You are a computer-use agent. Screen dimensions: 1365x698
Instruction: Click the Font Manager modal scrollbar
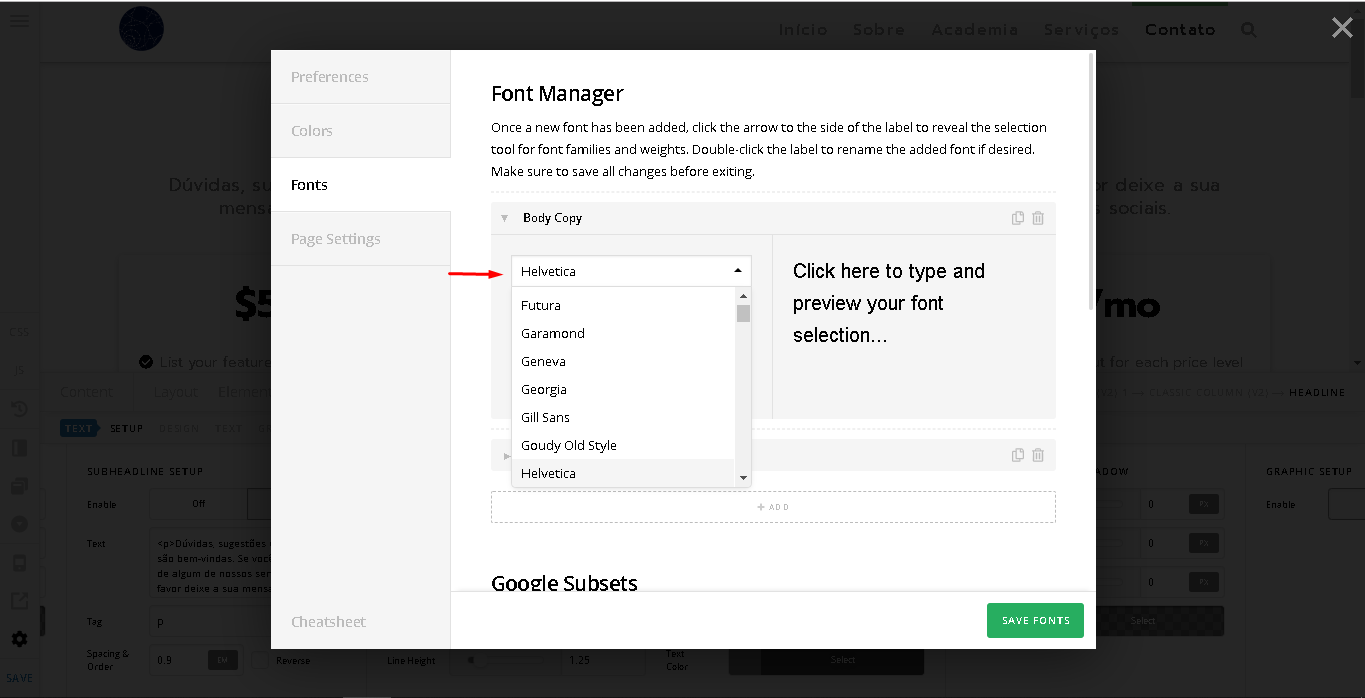click(1092, 180)
